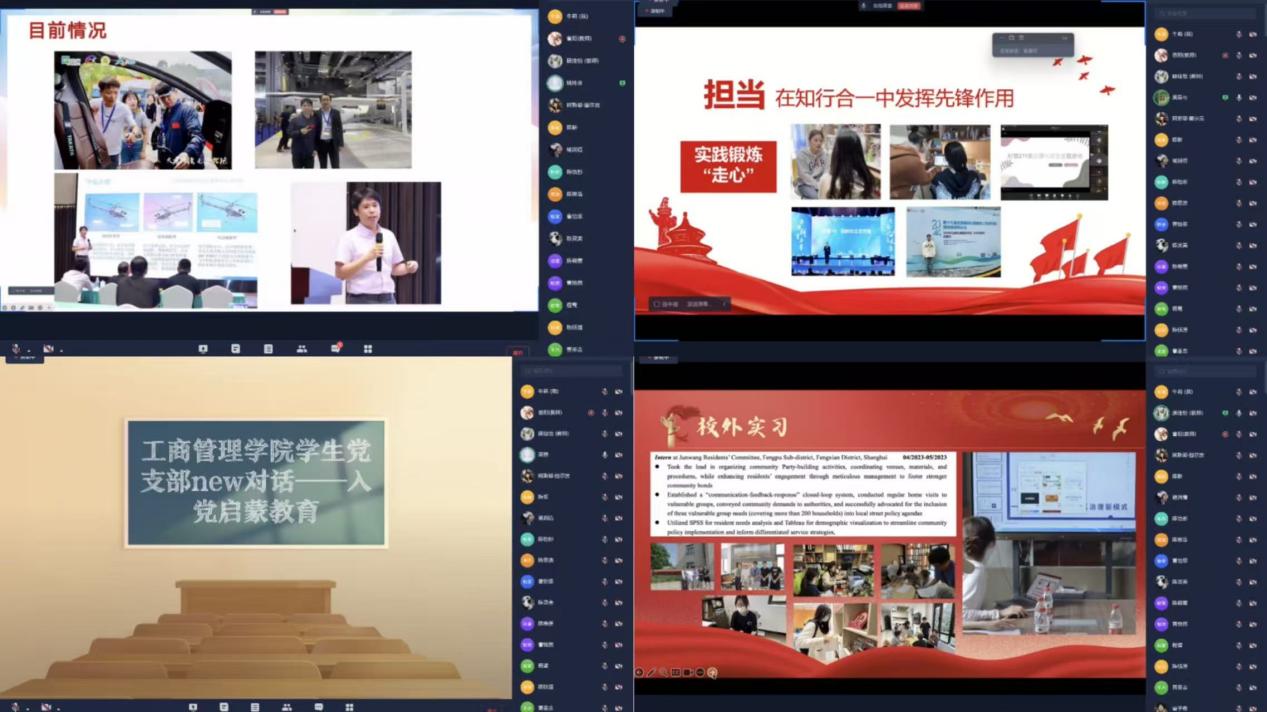Select pen annotation tool below bottom-right slide

(x=651, y=673)
